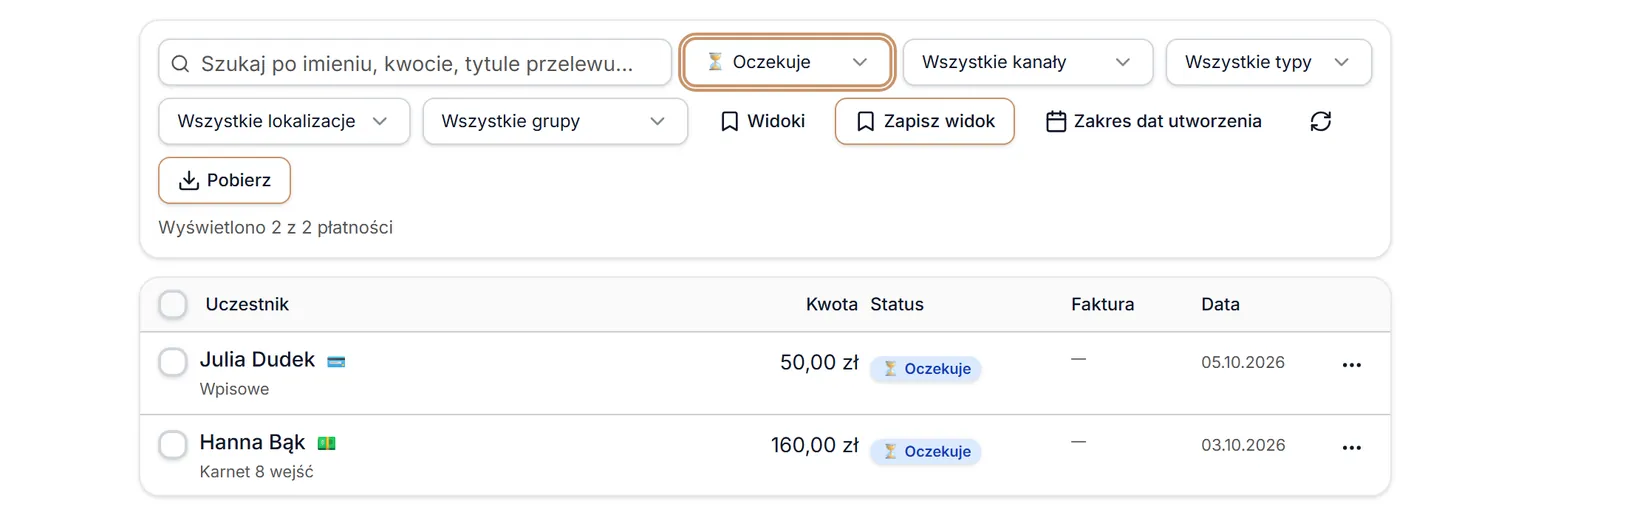Open the Oczekuje status filter dropdown
Screen dimensions: 1640x507
[x=787, y=62]
